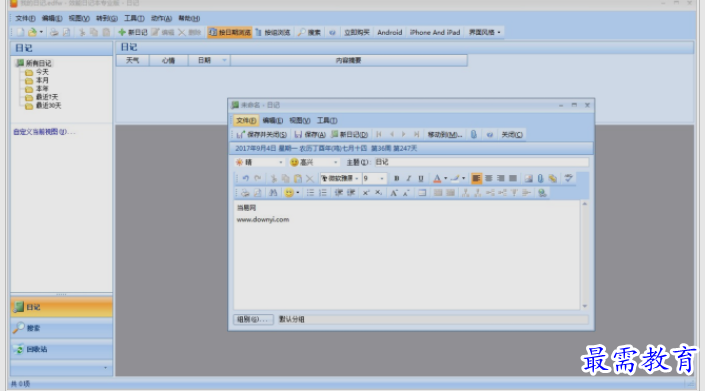Paste from clipboard in editor toolbar
The width and height of the screenshot is (705, 391).
(x=298, y=178)
